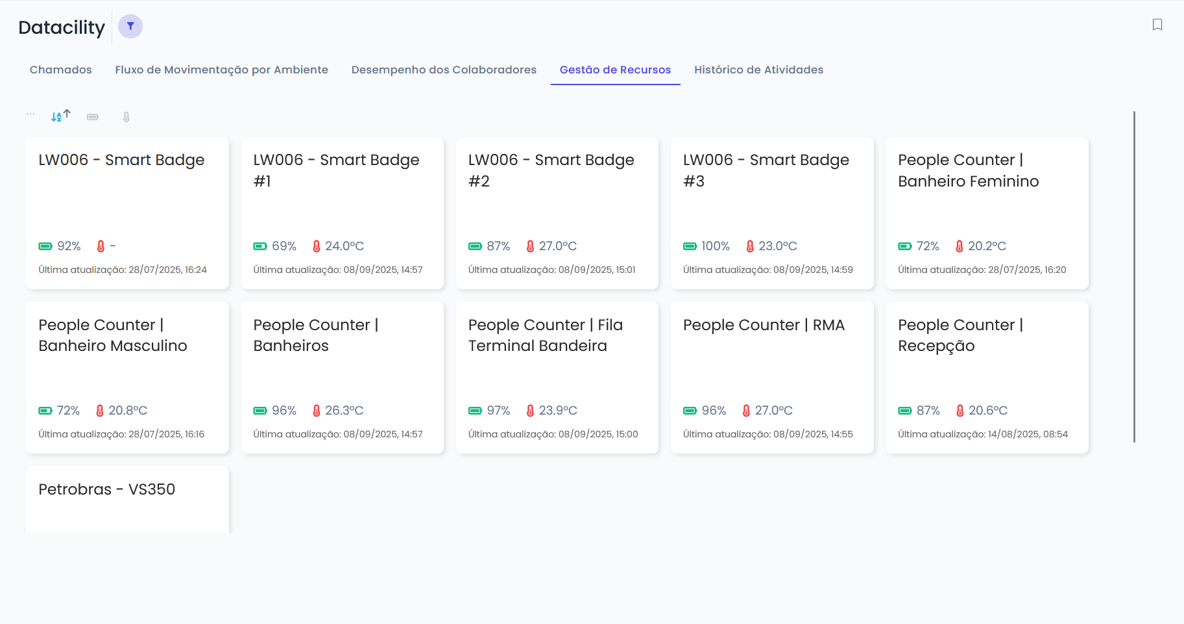Click battery icon on People Counter Recepção card
Screen dimensions: 1184x624
click(x=905, y=411)
